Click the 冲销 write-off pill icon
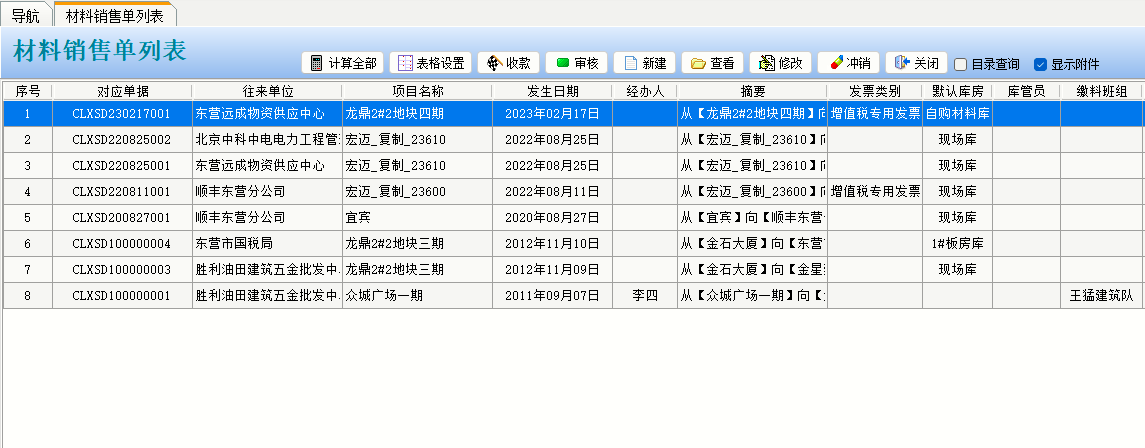 (x=834, y=63)
